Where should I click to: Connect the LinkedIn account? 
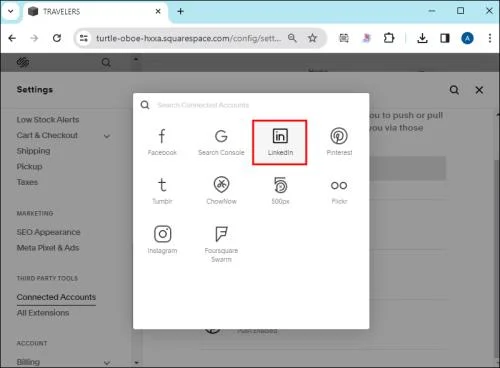(280, 142)
